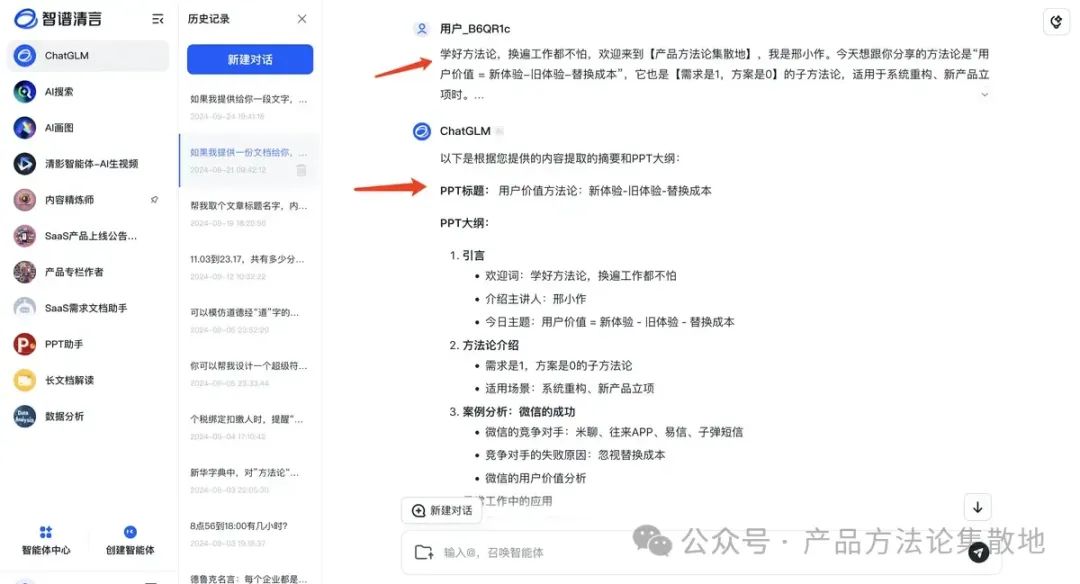Click the PPT标题 line in the reply

click(576, 191)
